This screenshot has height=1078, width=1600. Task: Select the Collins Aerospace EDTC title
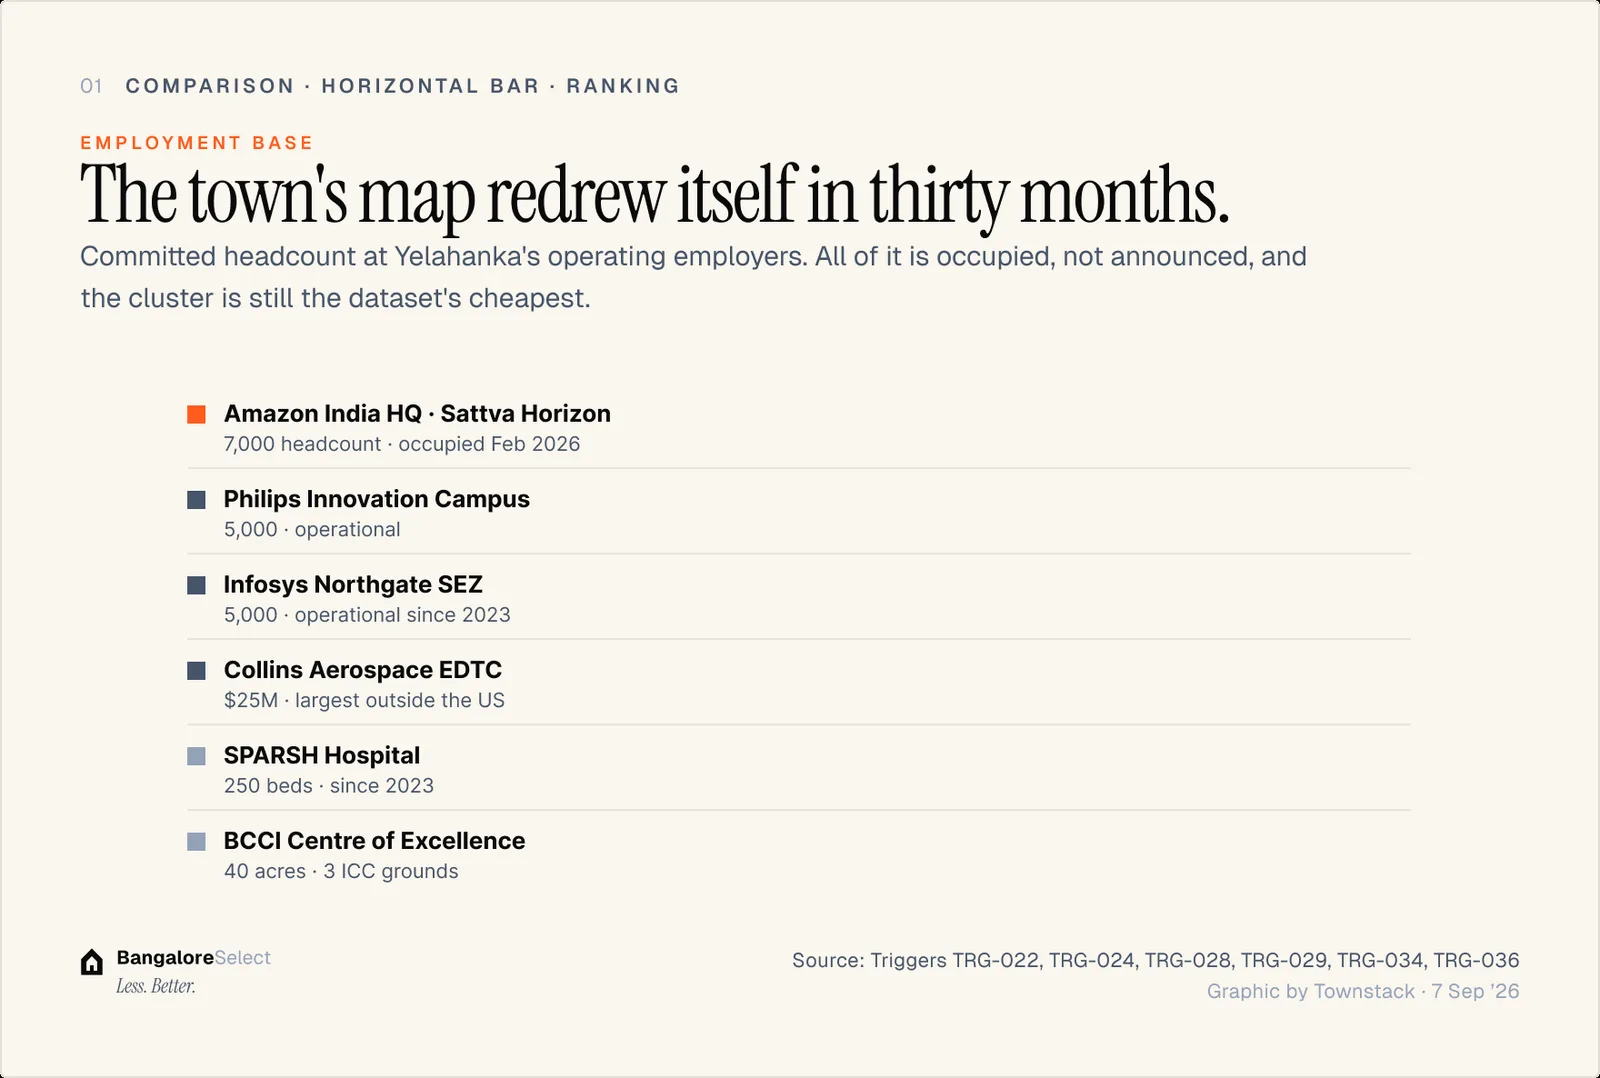tap(363, 670)
